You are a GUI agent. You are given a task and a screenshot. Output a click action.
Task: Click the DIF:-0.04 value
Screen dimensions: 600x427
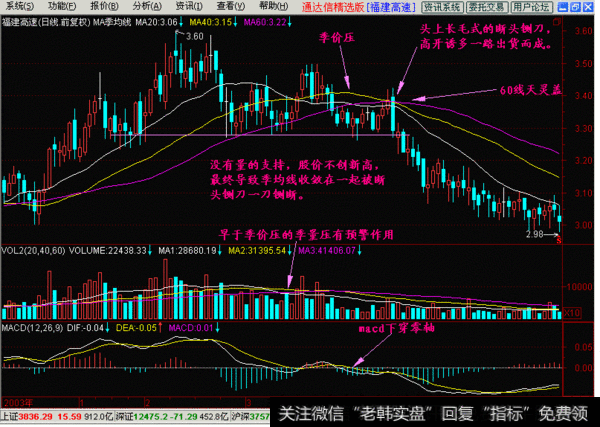tap(85, 328)
